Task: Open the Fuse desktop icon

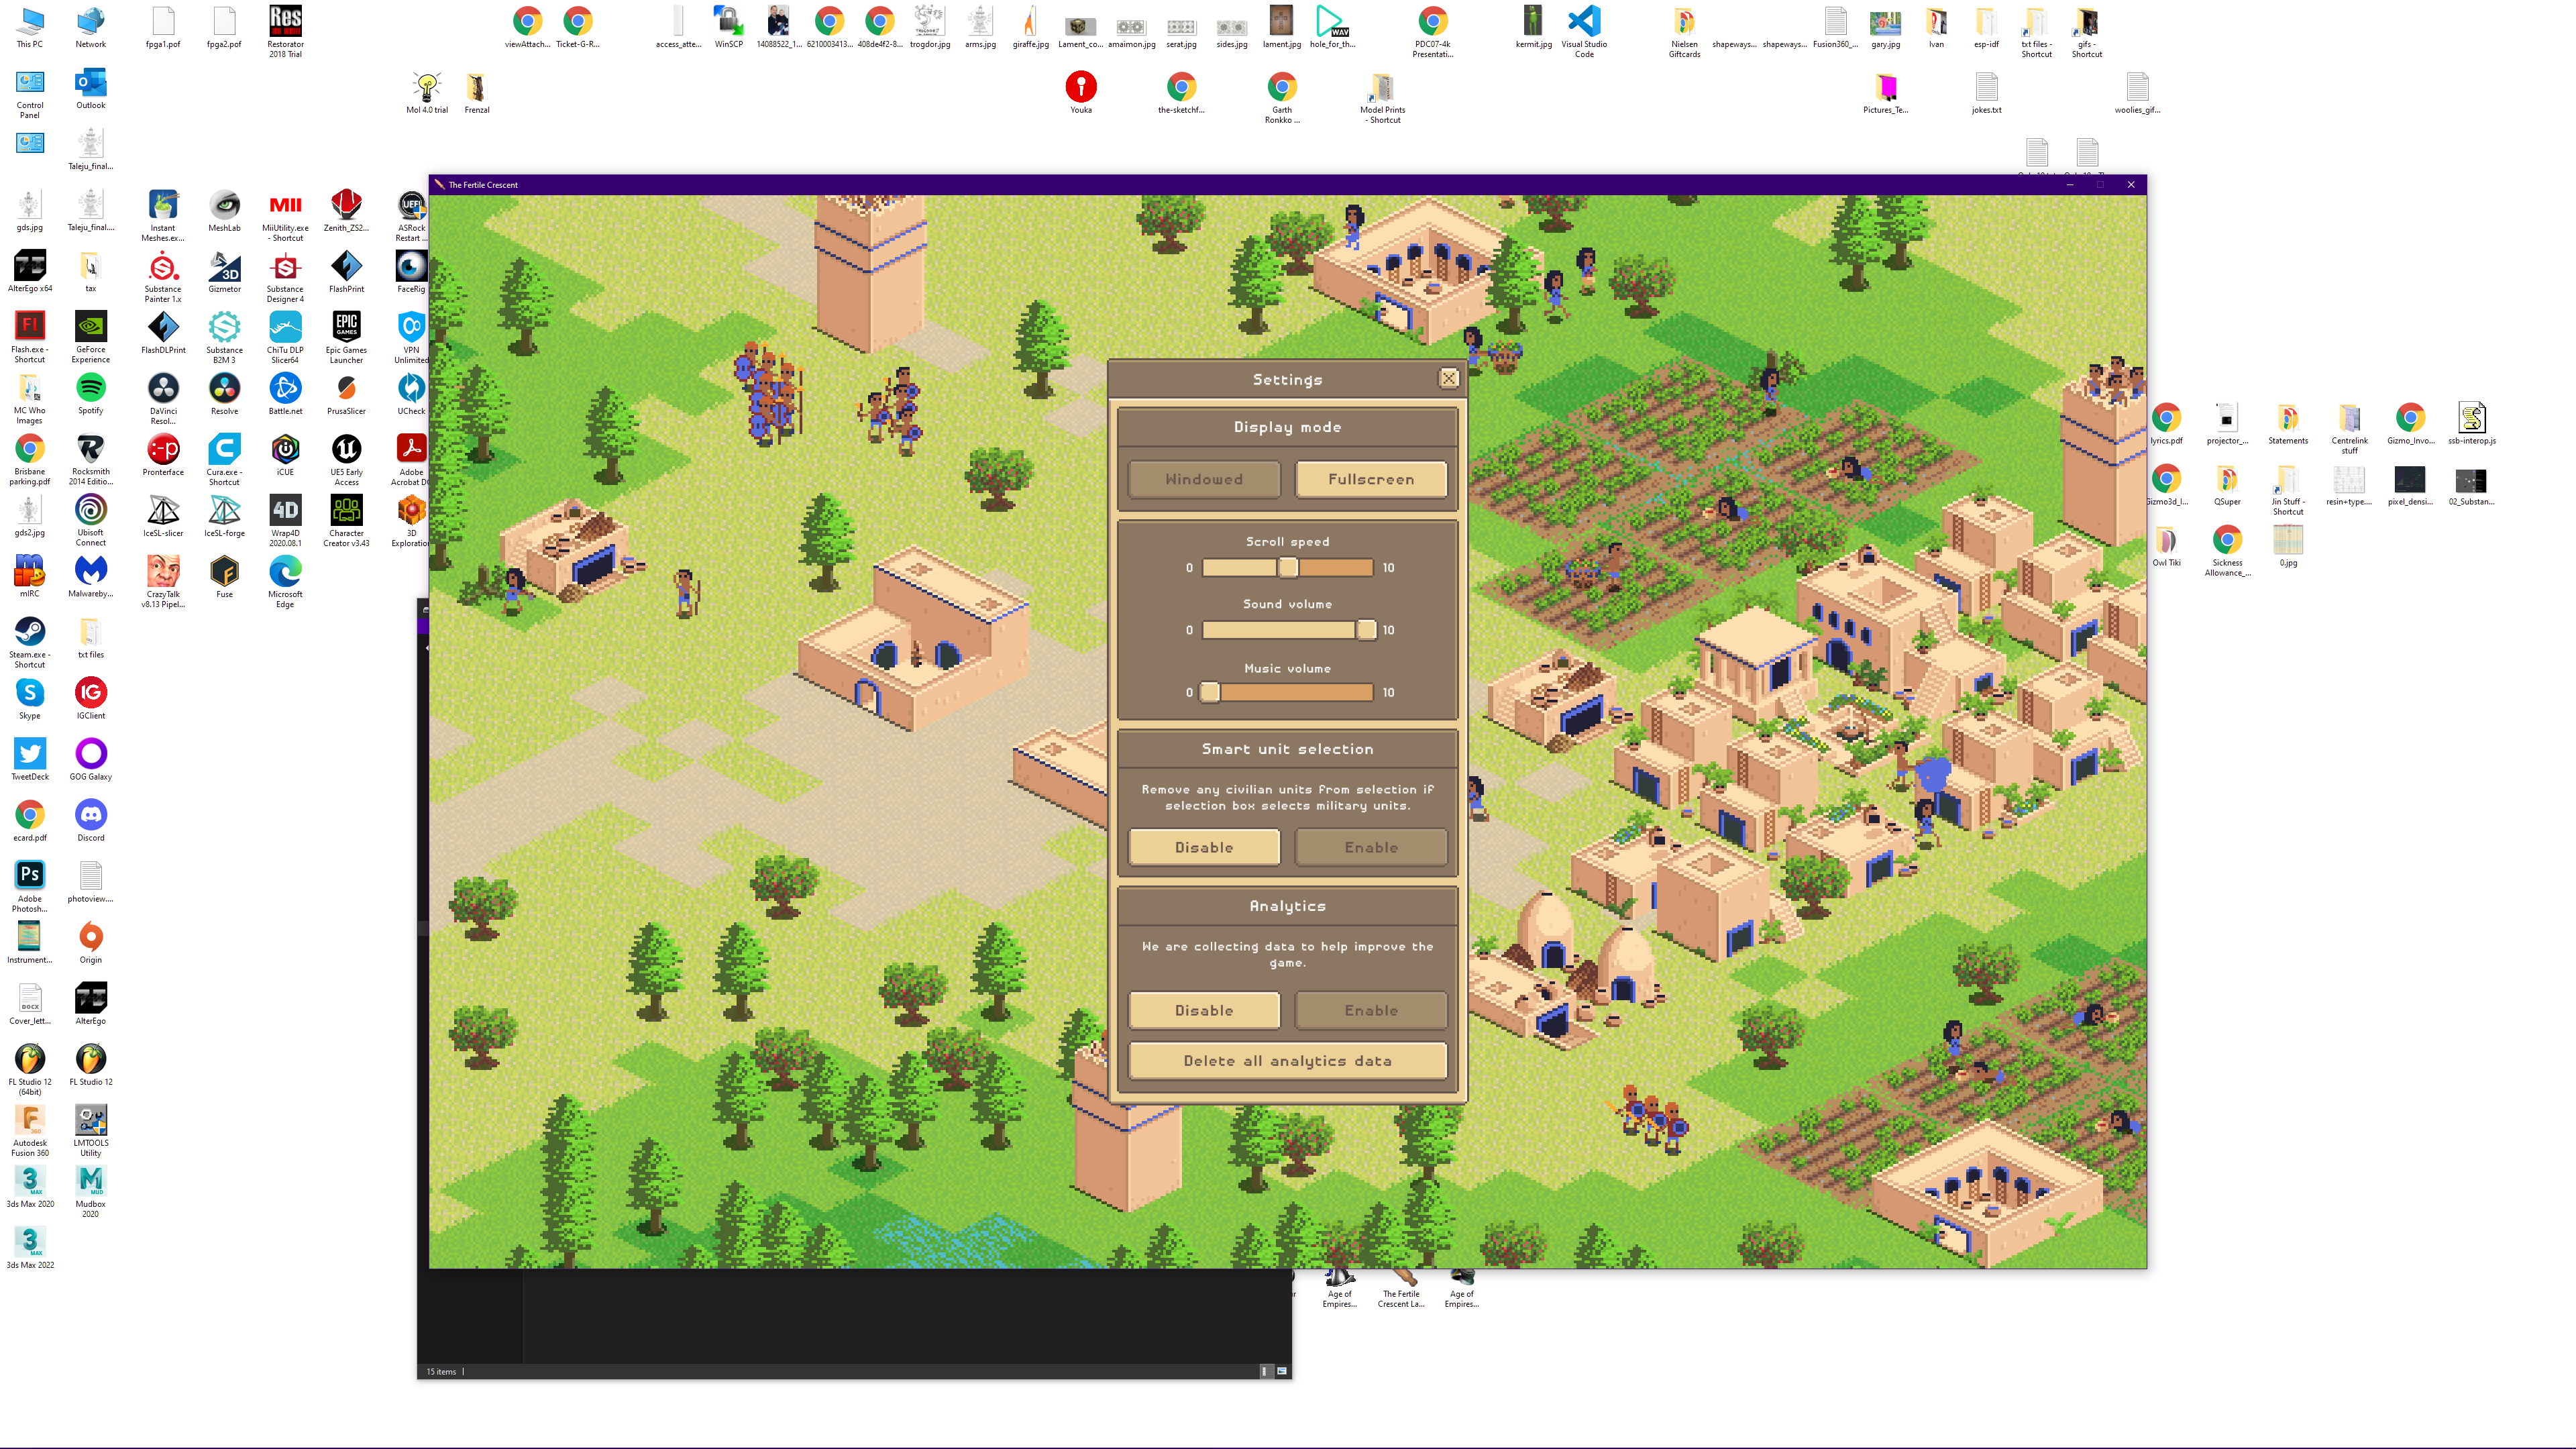Action: (224, 577)
